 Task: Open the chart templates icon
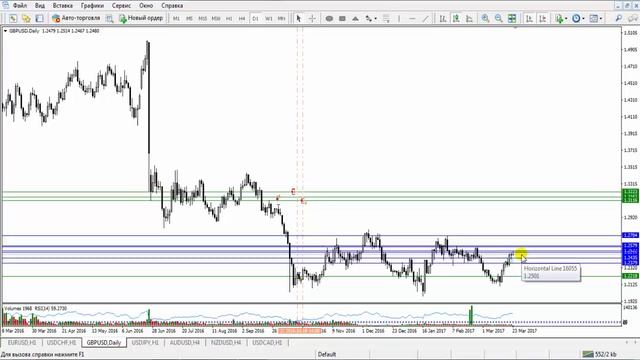593,18
